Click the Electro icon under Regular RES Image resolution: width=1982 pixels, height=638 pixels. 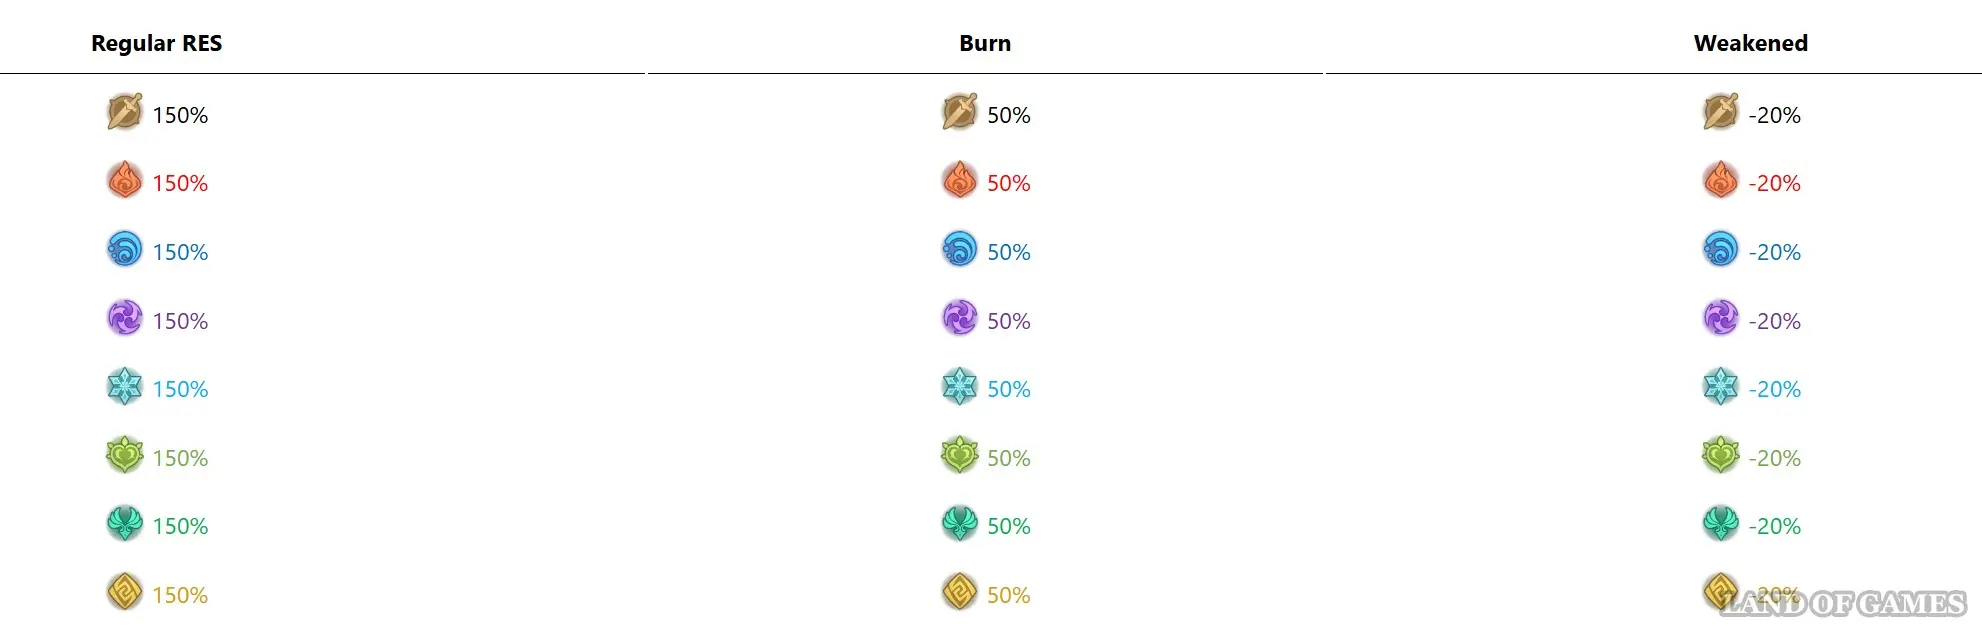click(125, 318)
